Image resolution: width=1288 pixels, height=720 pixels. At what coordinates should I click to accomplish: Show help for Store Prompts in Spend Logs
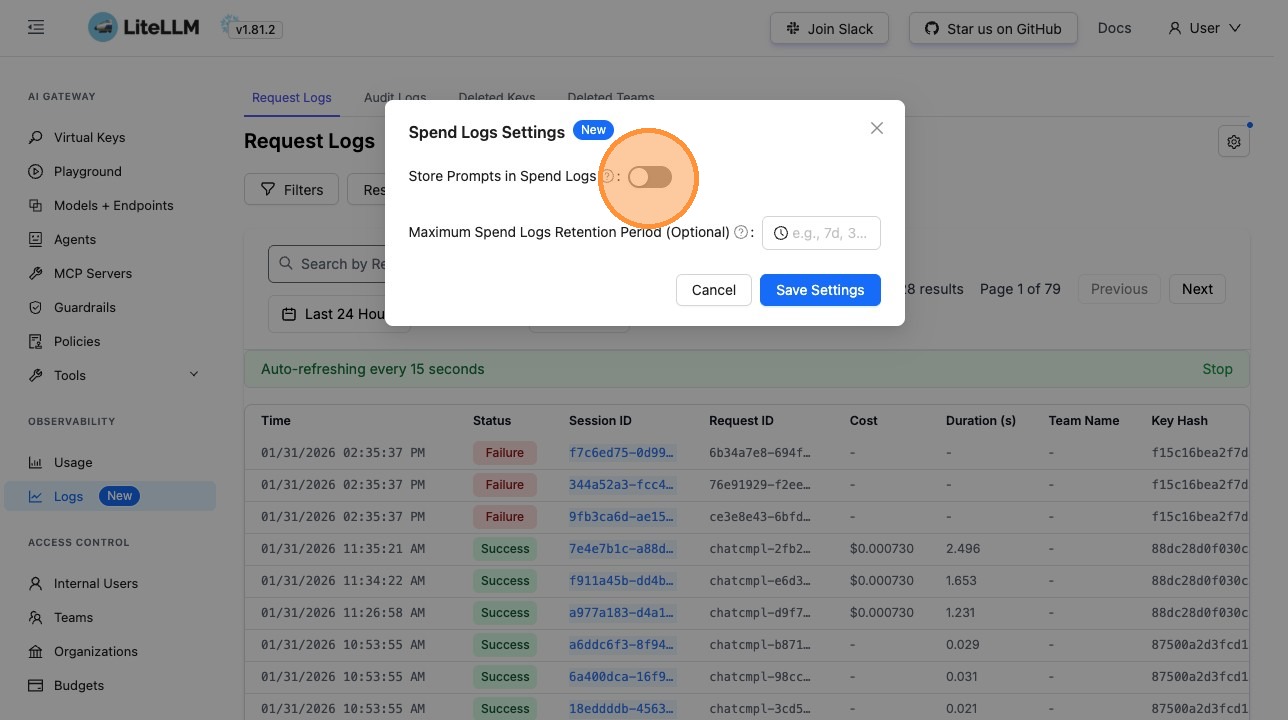pos(607,176)
